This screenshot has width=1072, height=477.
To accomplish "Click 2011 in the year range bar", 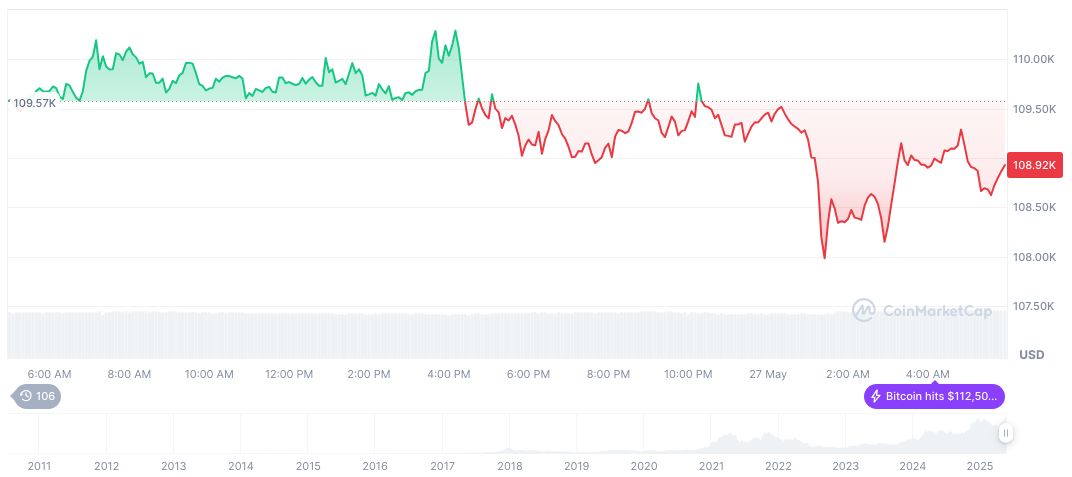I will click(39, 466).
